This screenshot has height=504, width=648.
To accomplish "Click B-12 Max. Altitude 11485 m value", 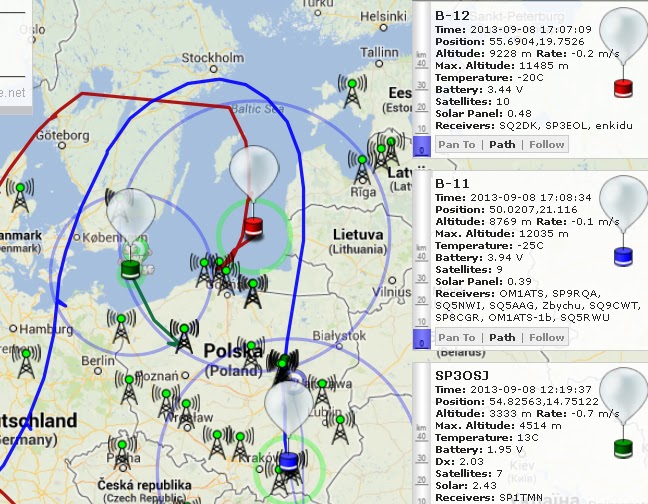I will [x=543, y=66].
